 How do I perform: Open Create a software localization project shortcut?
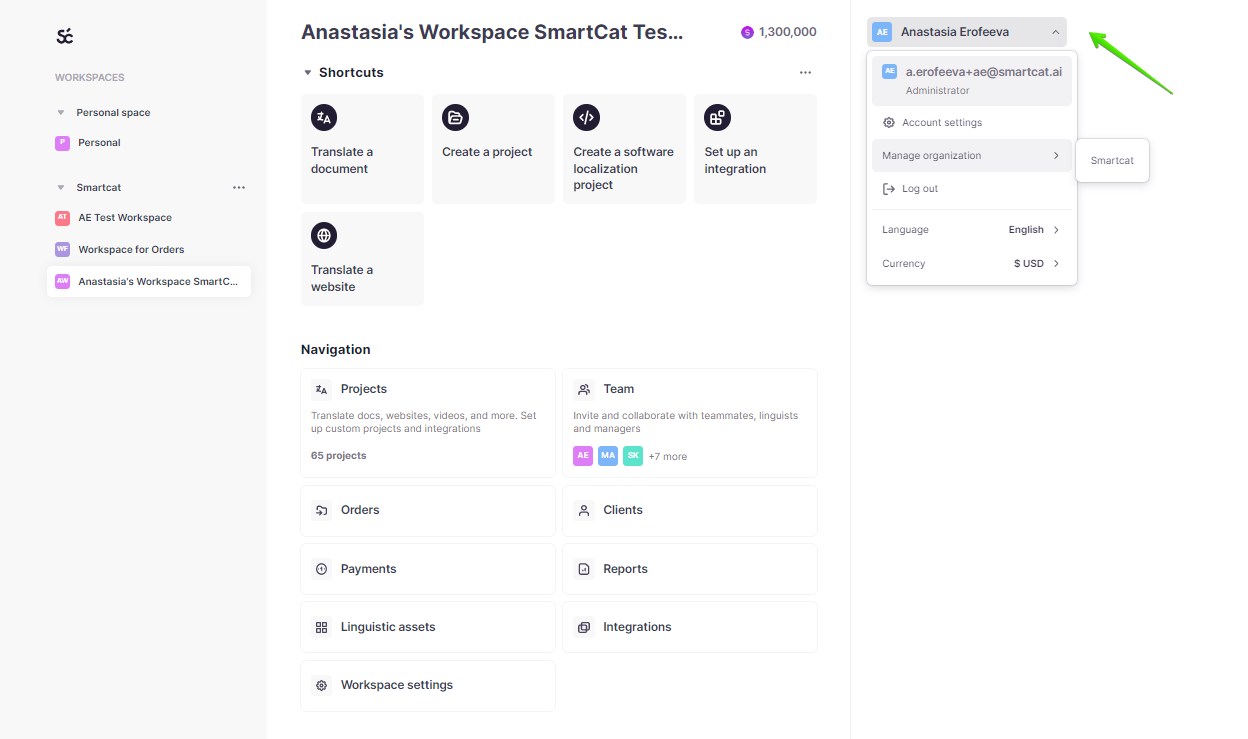624,149
